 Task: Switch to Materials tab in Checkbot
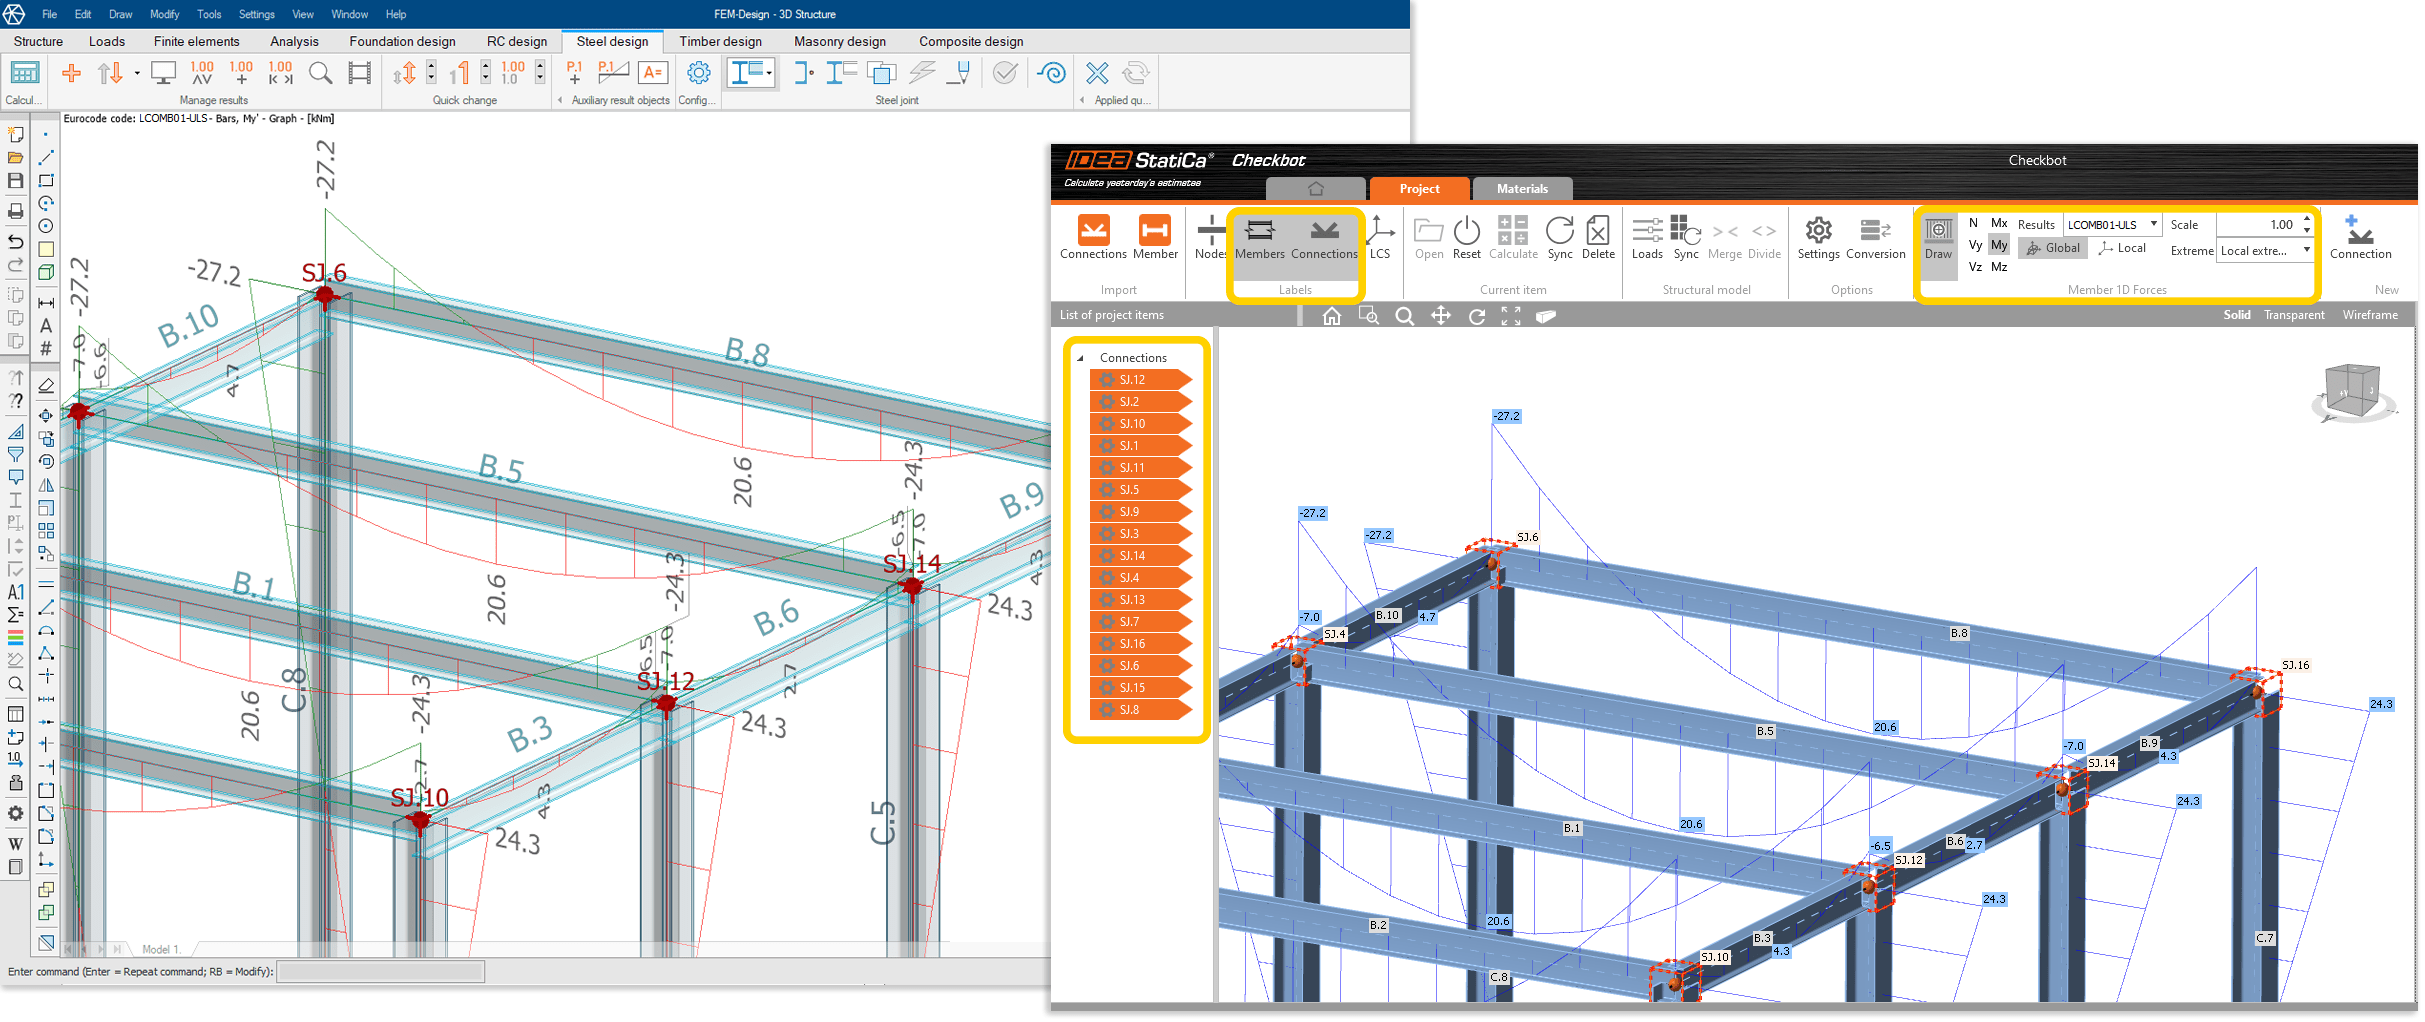[1522, 188]
